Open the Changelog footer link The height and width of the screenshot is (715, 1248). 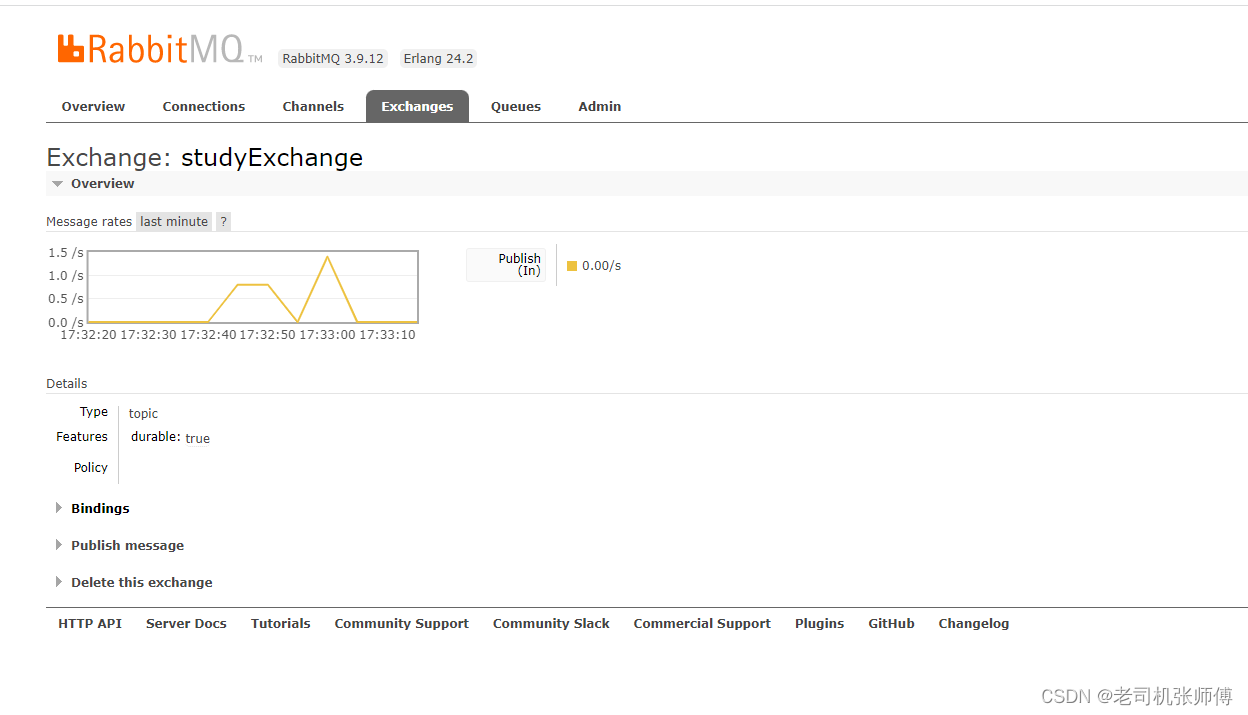973,623
